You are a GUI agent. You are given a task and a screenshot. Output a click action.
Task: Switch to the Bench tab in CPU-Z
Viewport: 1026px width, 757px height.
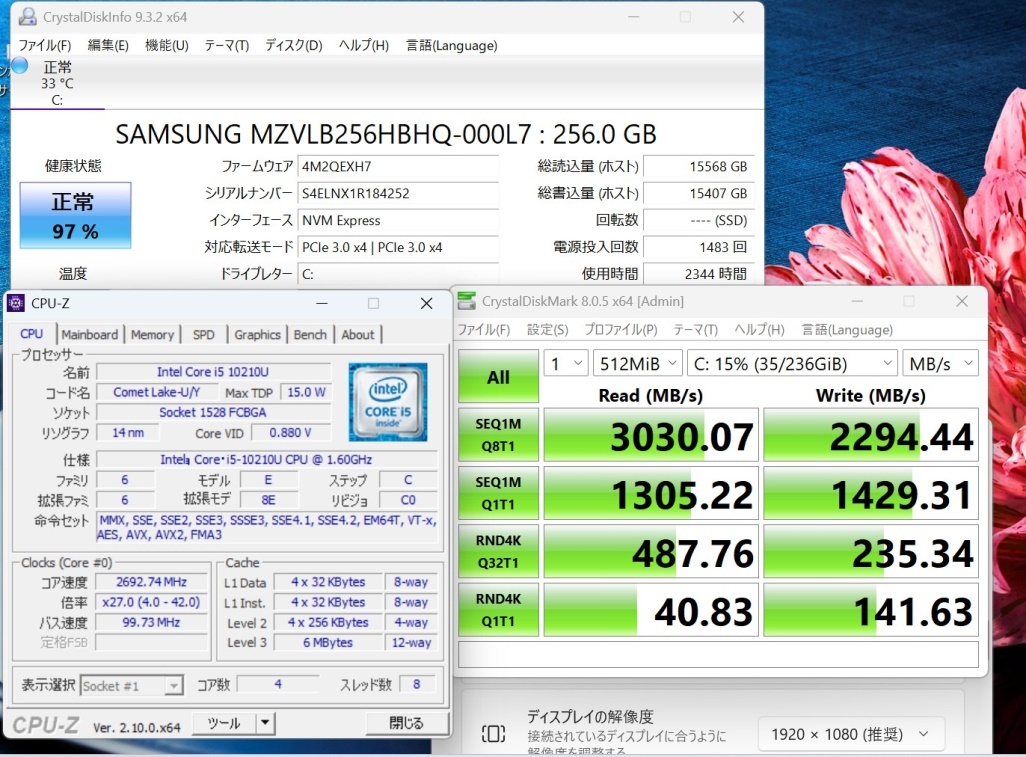310,334
